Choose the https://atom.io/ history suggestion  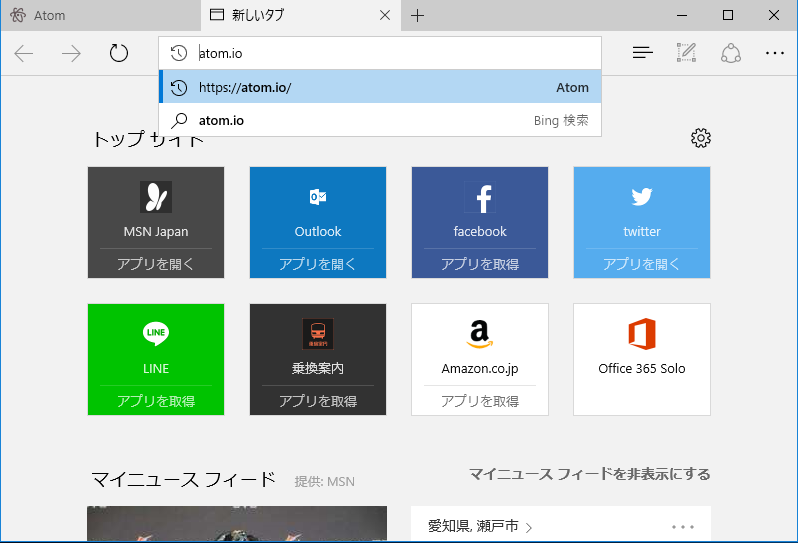[x=380, y=87]
